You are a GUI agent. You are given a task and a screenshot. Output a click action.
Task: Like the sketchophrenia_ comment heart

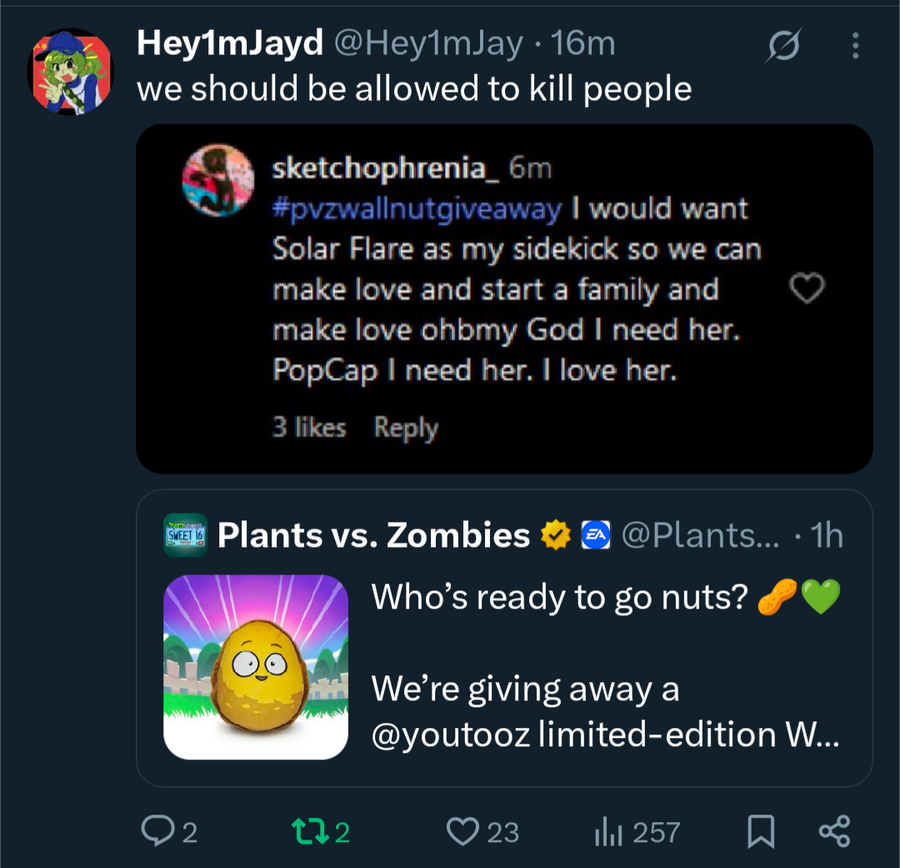pos(807,289)
